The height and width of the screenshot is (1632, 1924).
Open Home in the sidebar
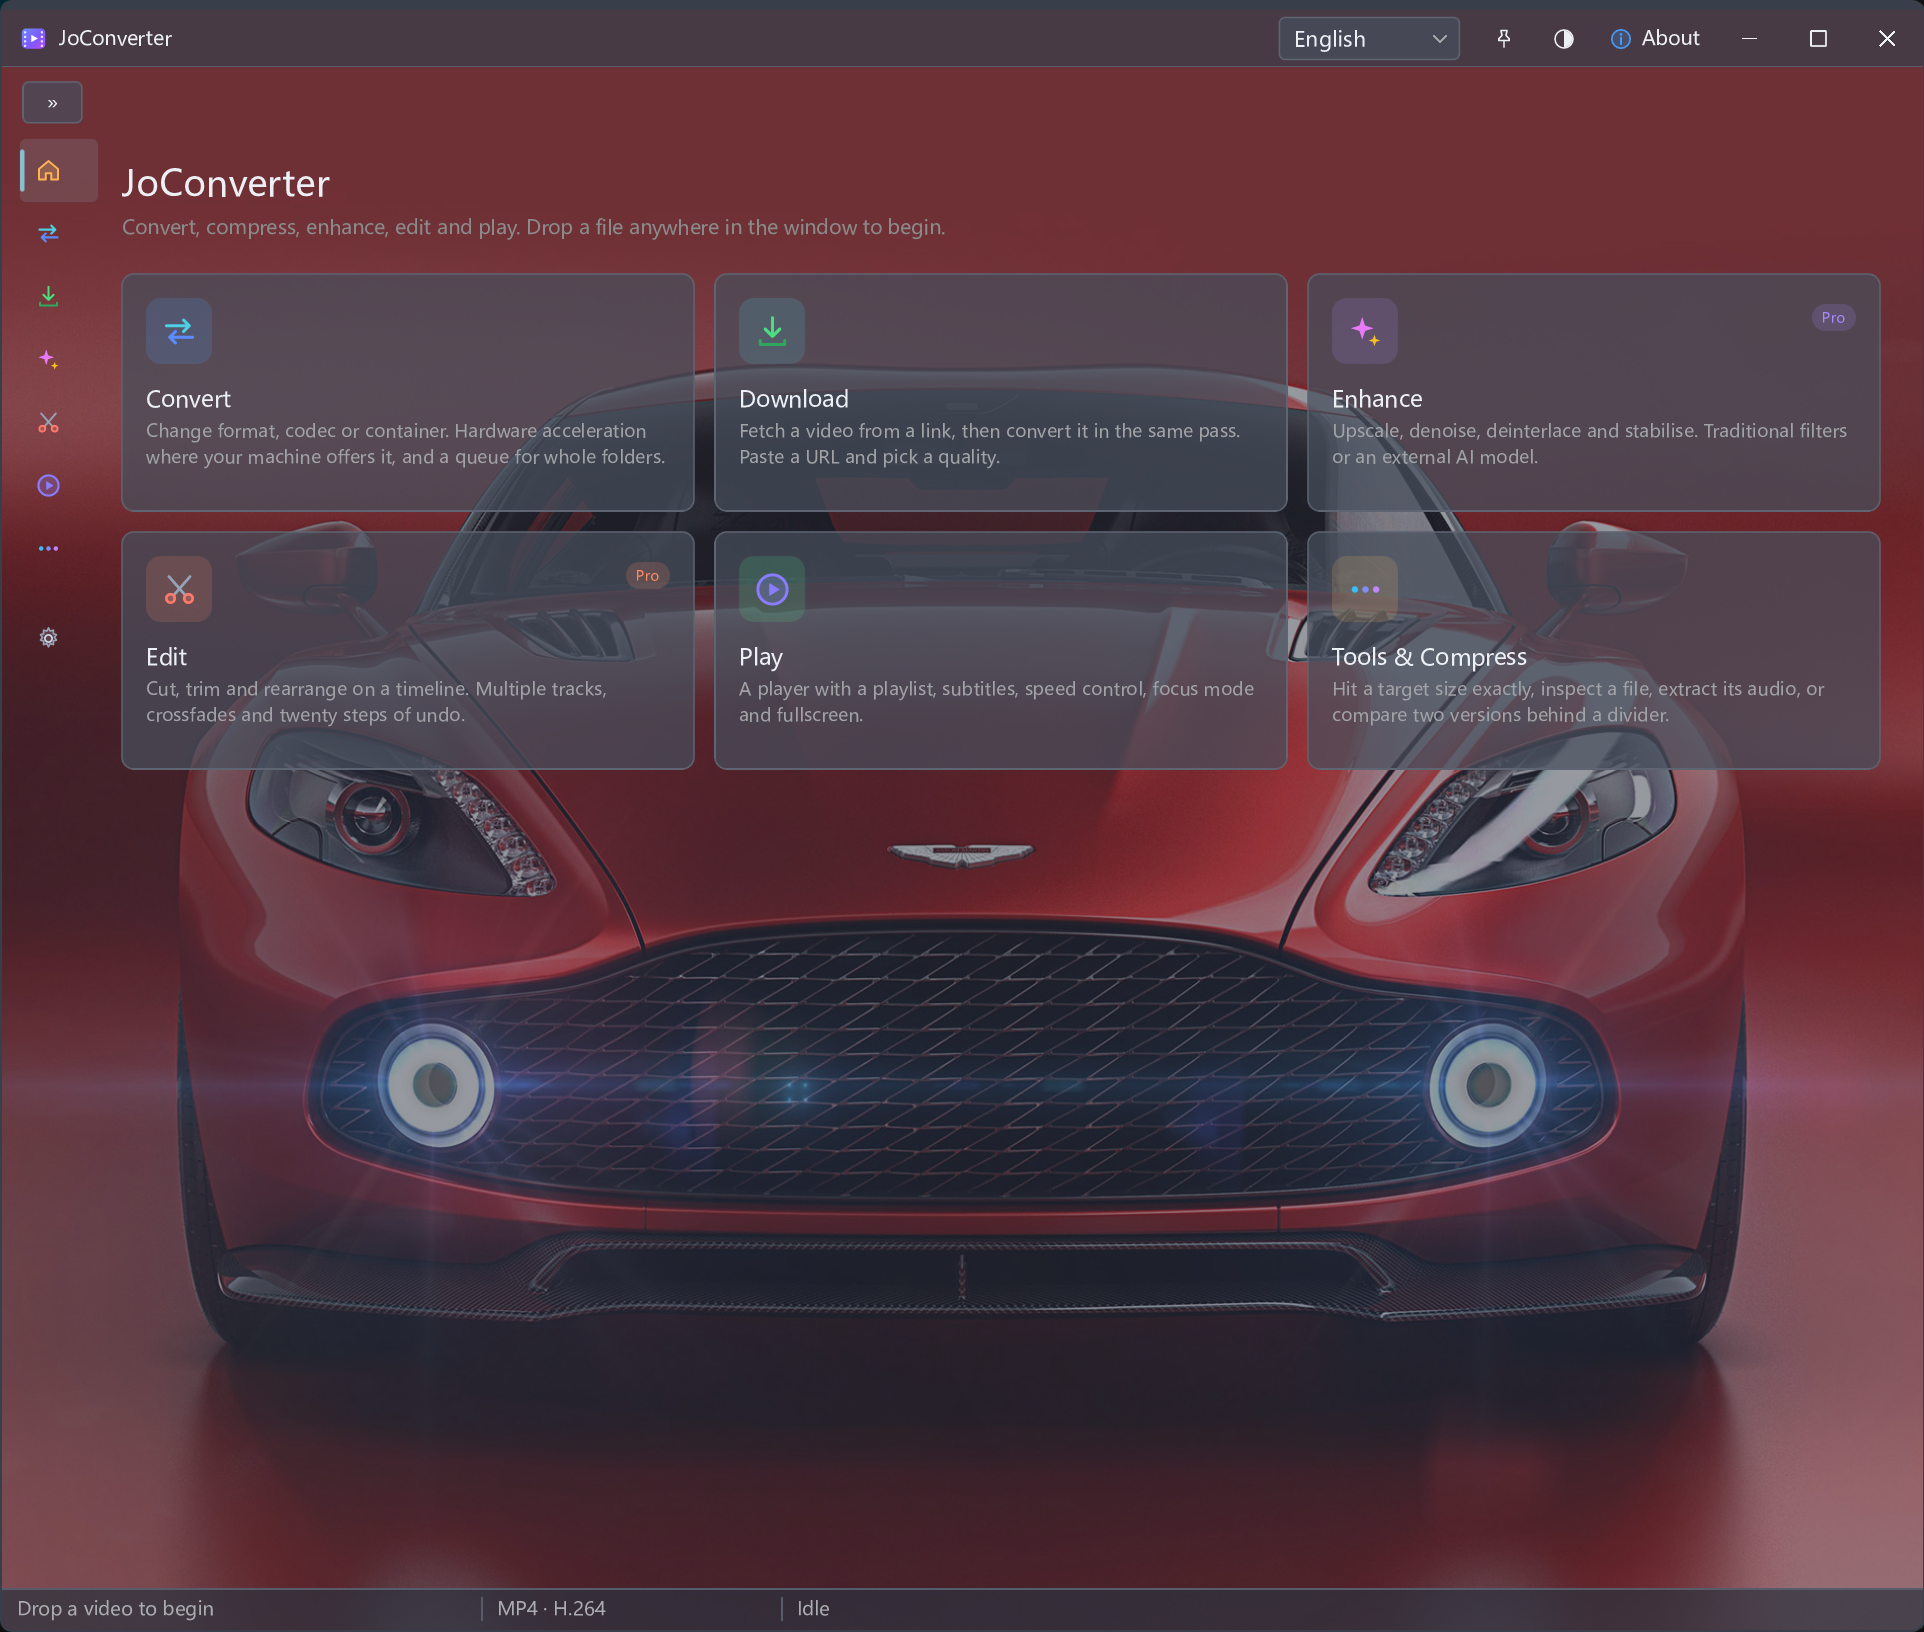[59, 171]
